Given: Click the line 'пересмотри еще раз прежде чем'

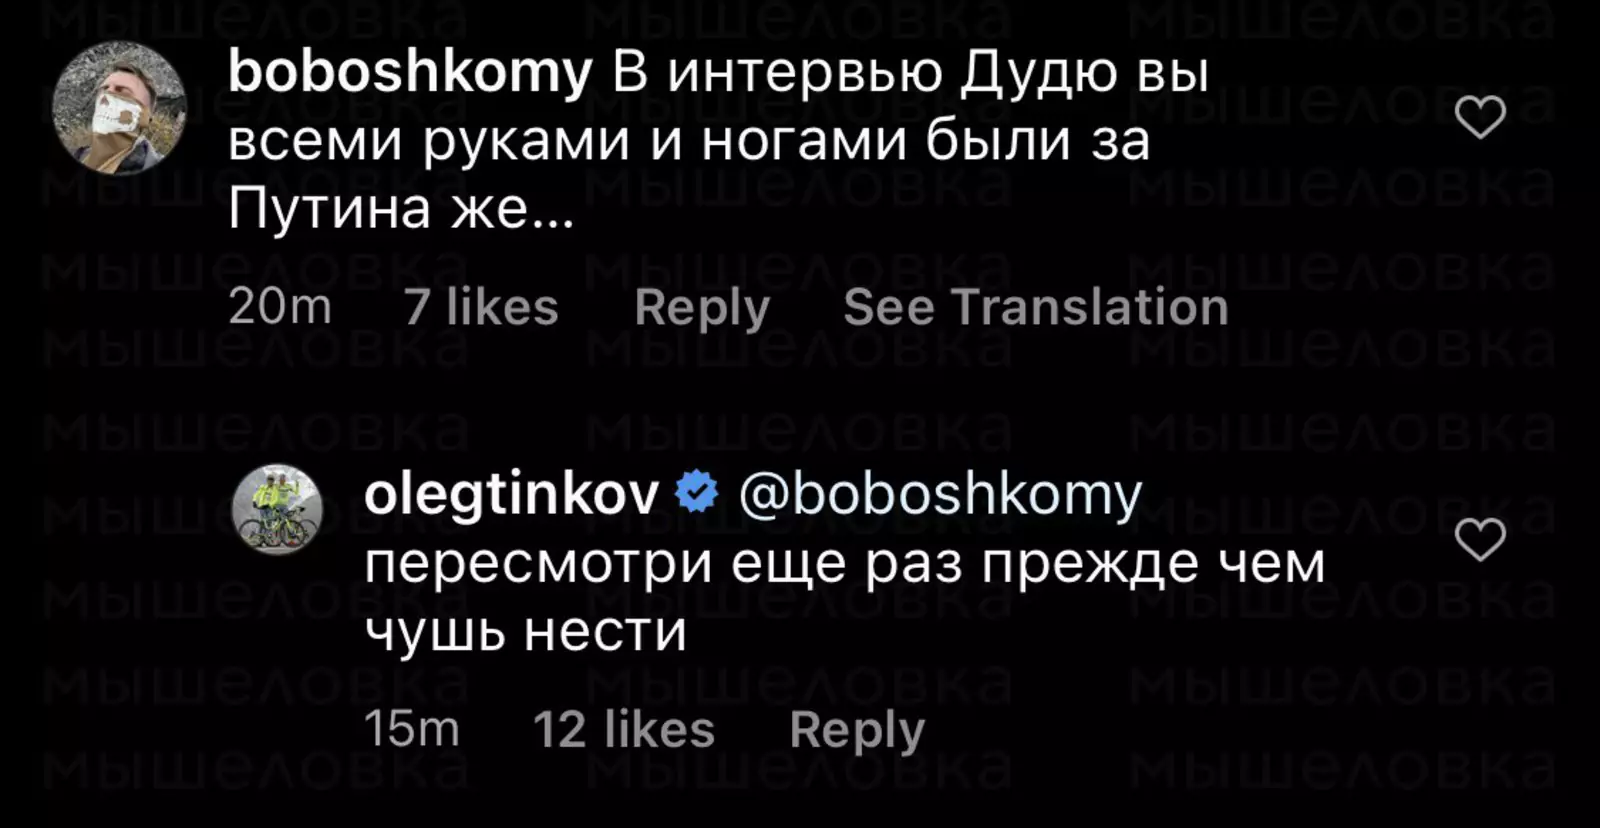Looking at the screenshot, I should tap(844, 563).
